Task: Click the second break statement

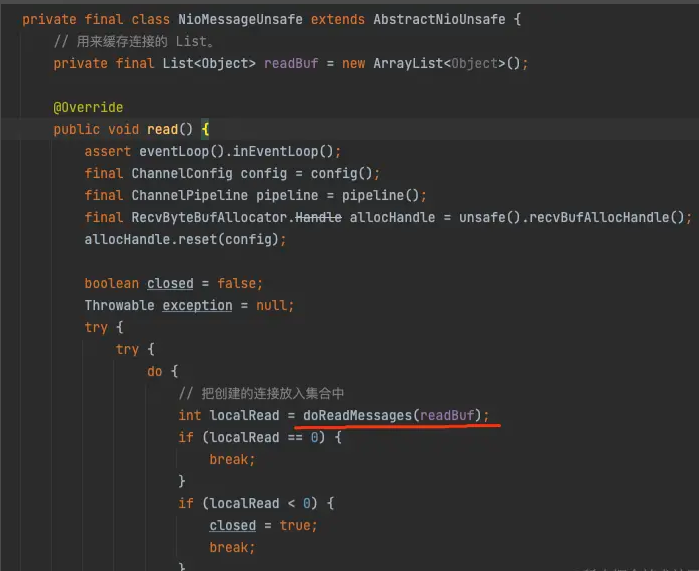Action: (232, 547)
